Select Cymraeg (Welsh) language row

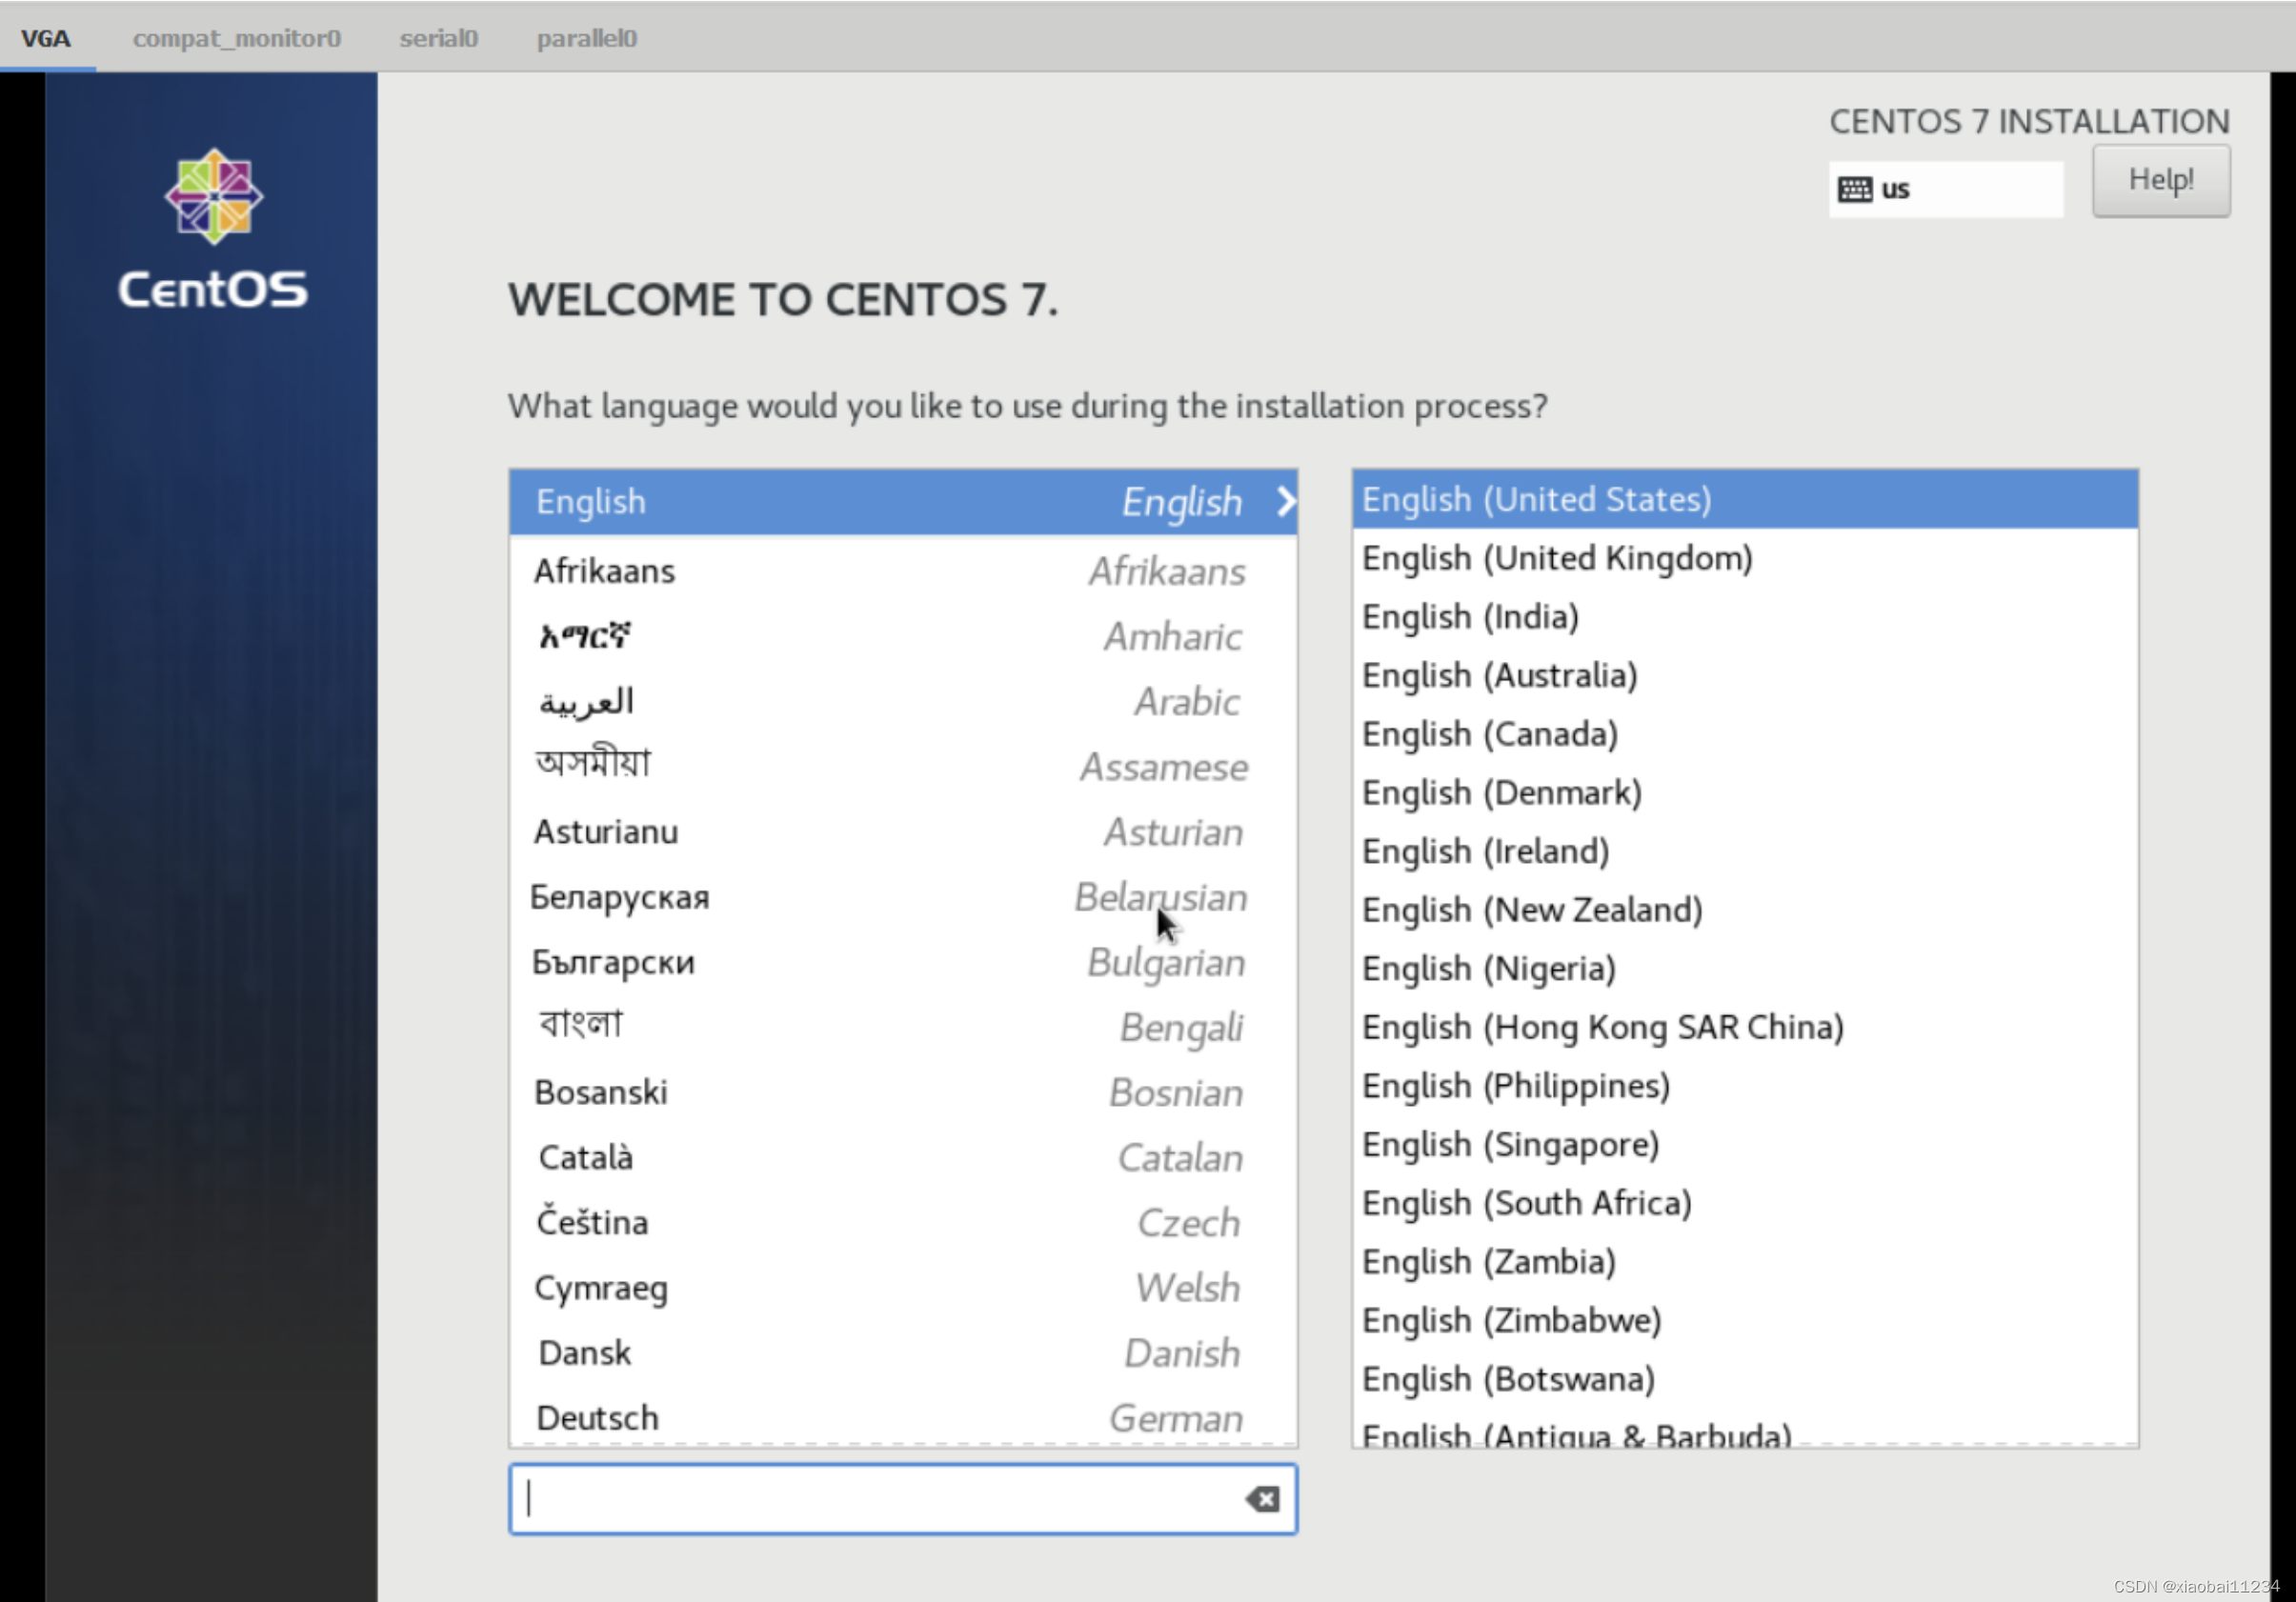(902, 1288)
